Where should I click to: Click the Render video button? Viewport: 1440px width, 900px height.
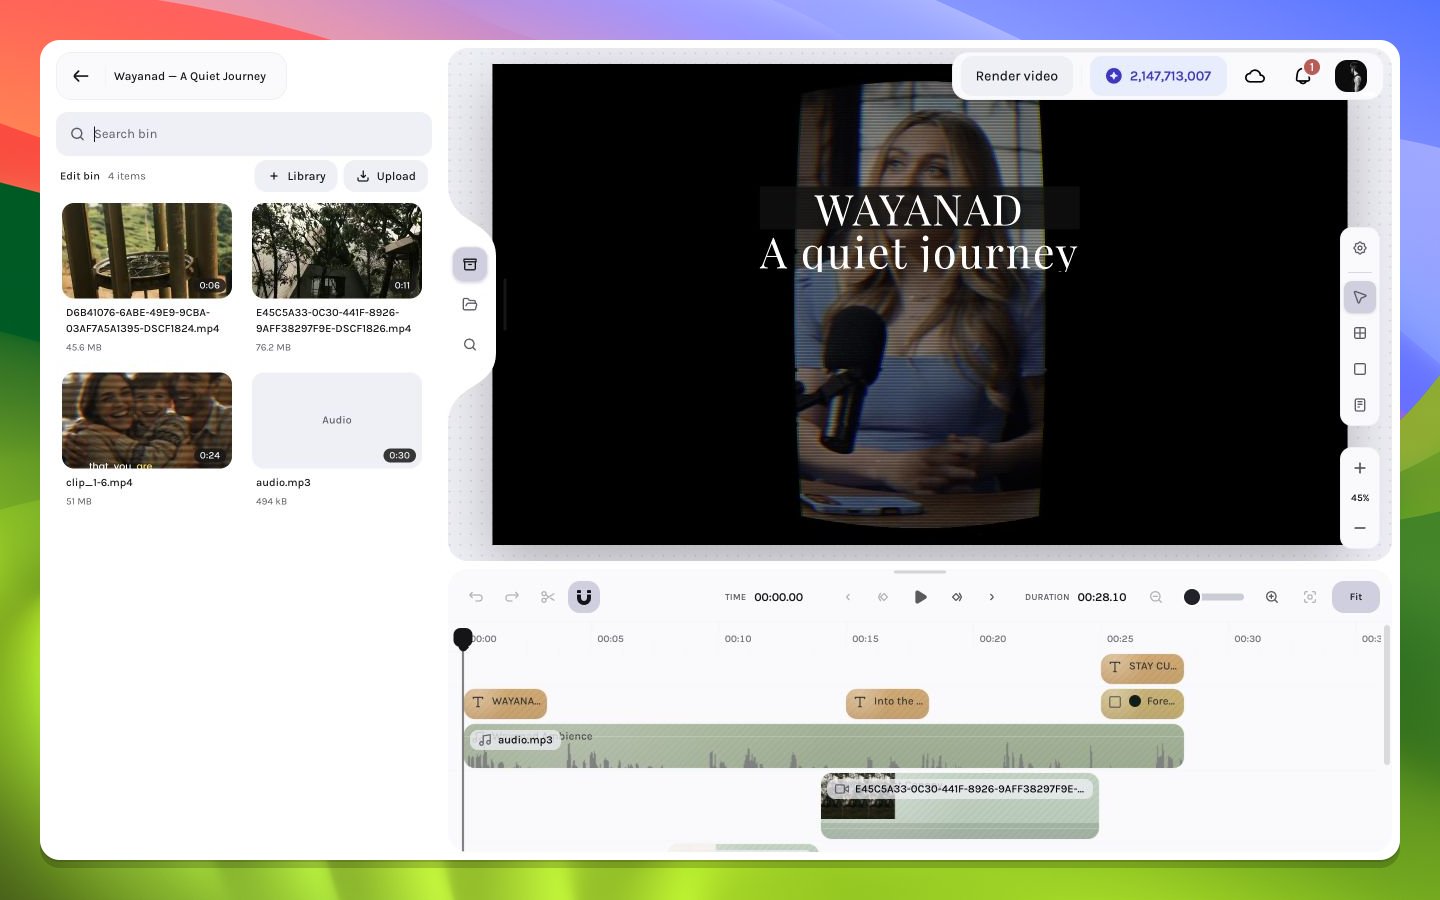(x=1017, y=76)
